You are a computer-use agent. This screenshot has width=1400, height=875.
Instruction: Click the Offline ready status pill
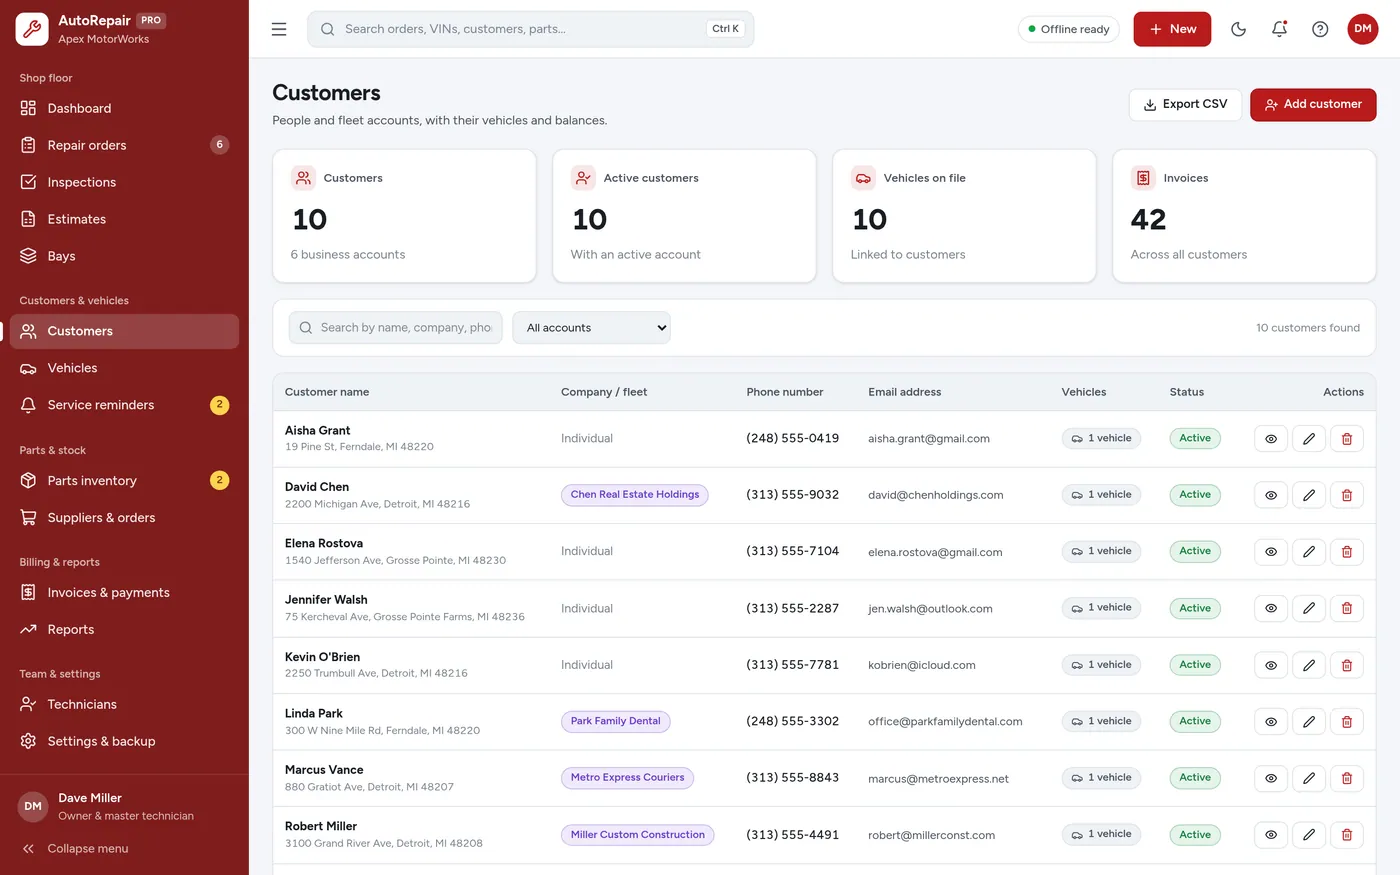click(1068, 29)
